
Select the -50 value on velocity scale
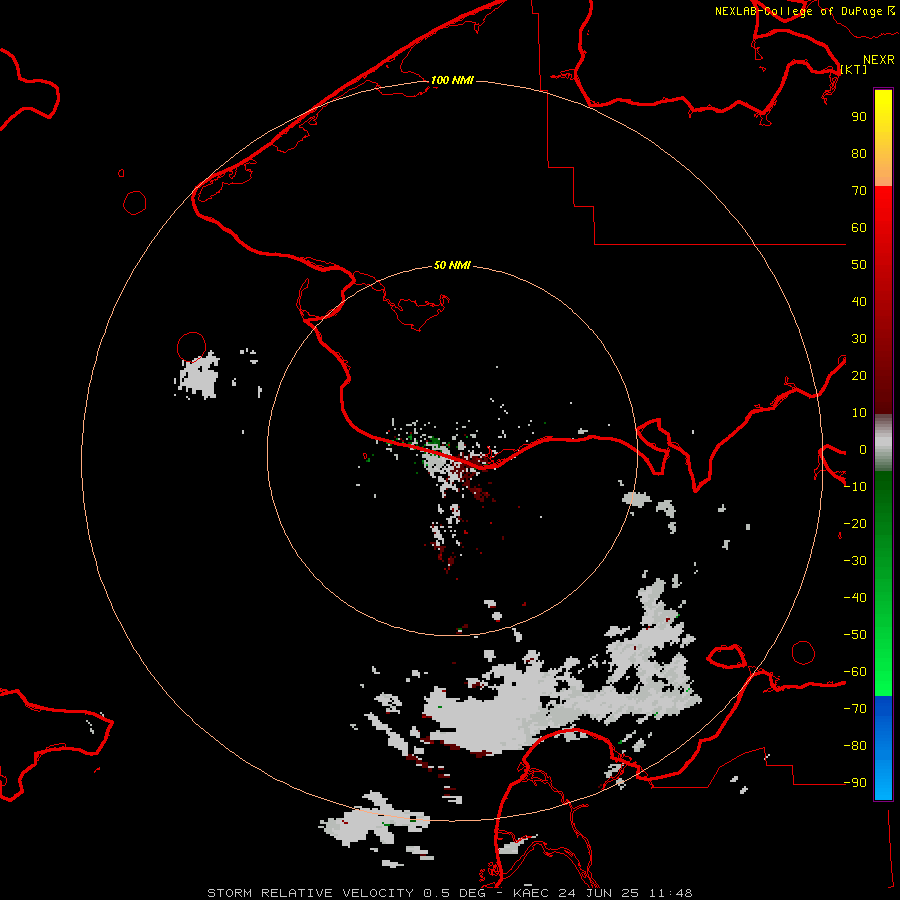point(855,635)
